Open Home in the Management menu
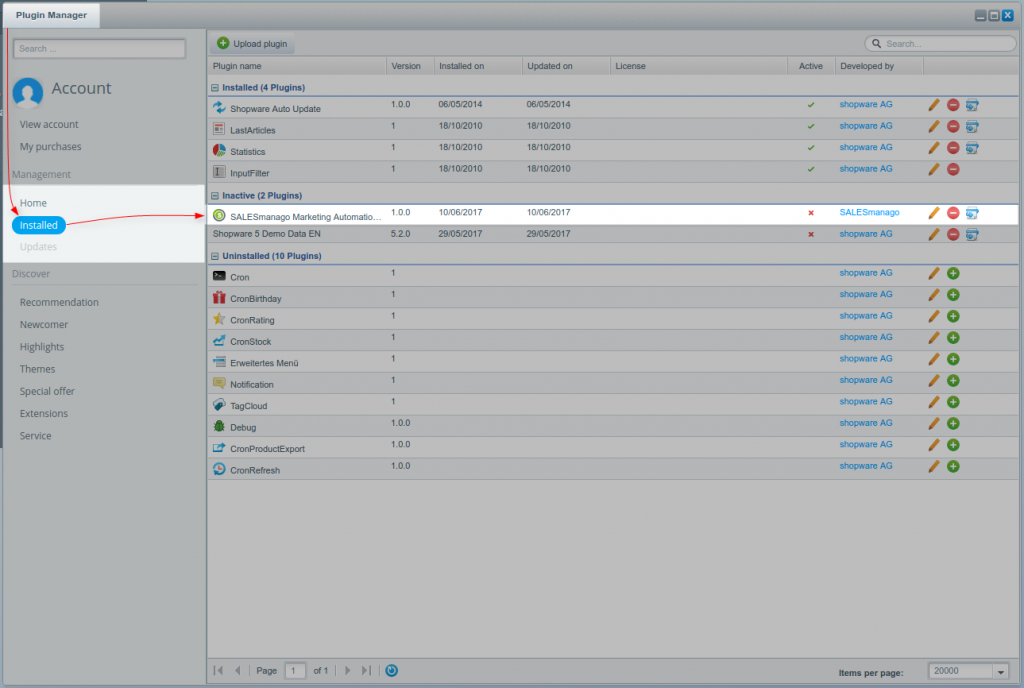Screen dimensions: 1024x688 [x=33, y=203]
